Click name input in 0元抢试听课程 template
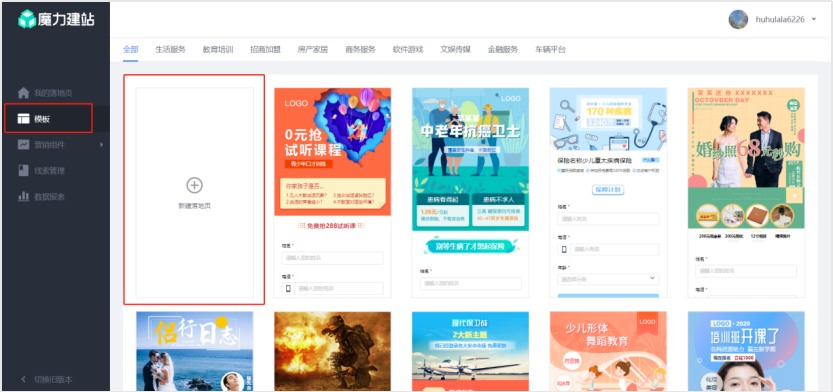The image size is (833, 392). [x=333, y=258]
